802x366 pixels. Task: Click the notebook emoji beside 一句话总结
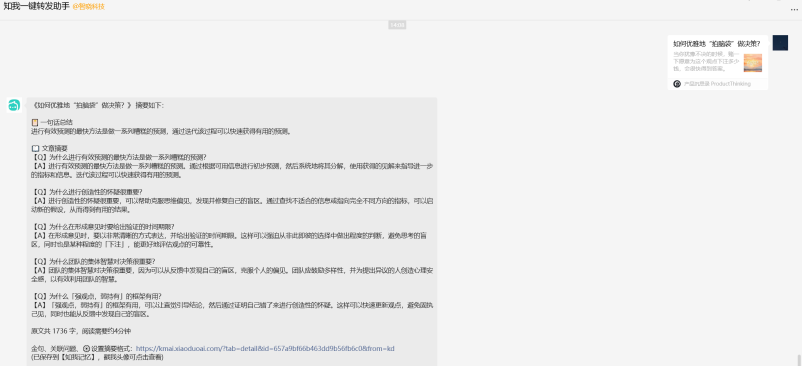(x=35, y=123)
